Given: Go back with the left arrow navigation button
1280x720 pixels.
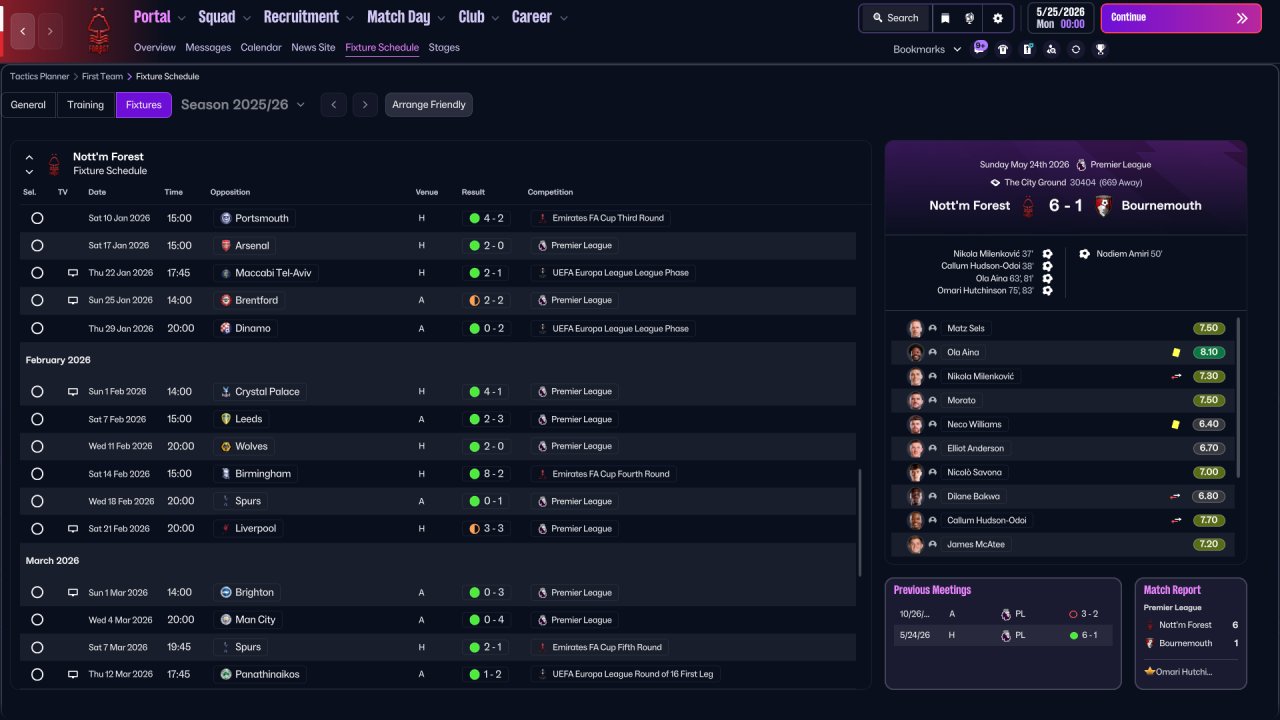Looking at the screenshot, I should 23,31.
